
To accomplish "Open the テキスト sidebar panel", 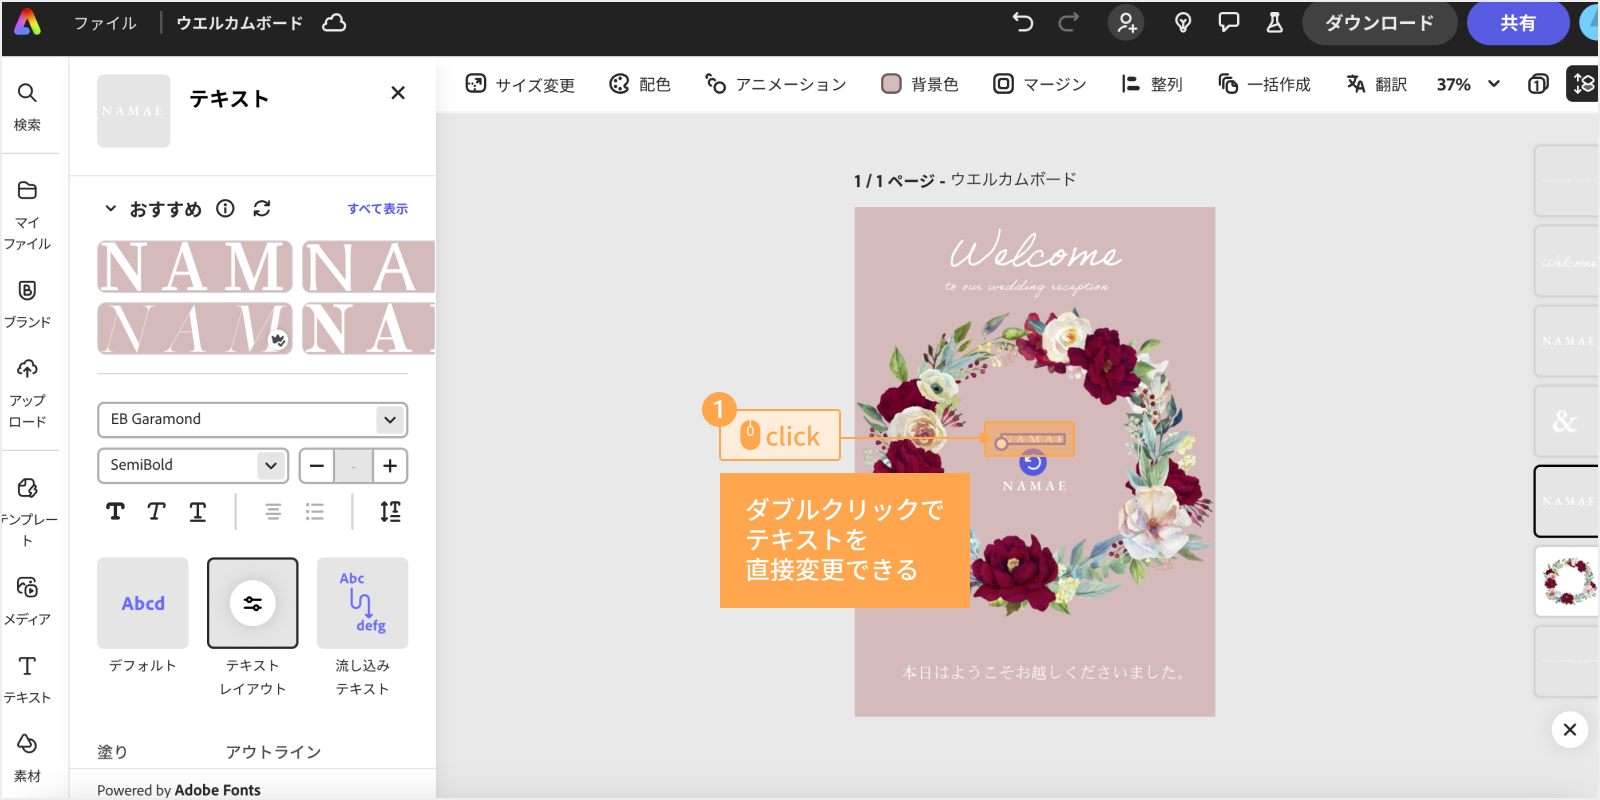I will (x=27, y=680).
